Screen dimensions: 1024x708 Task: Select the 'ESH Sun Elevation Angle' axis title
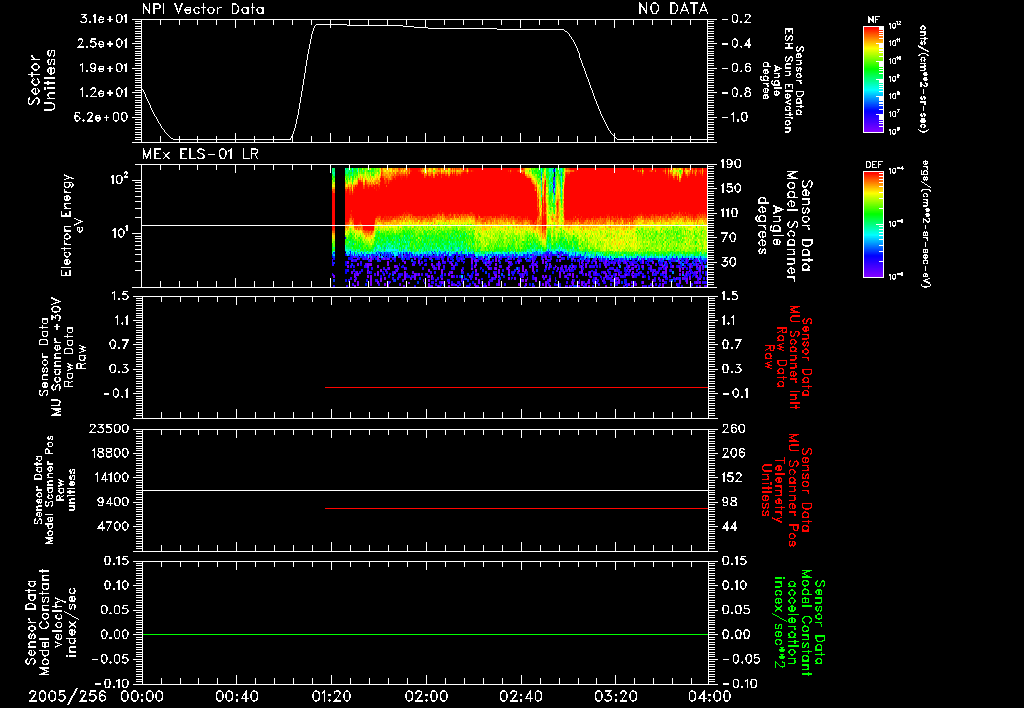click(x=782, y=80)
